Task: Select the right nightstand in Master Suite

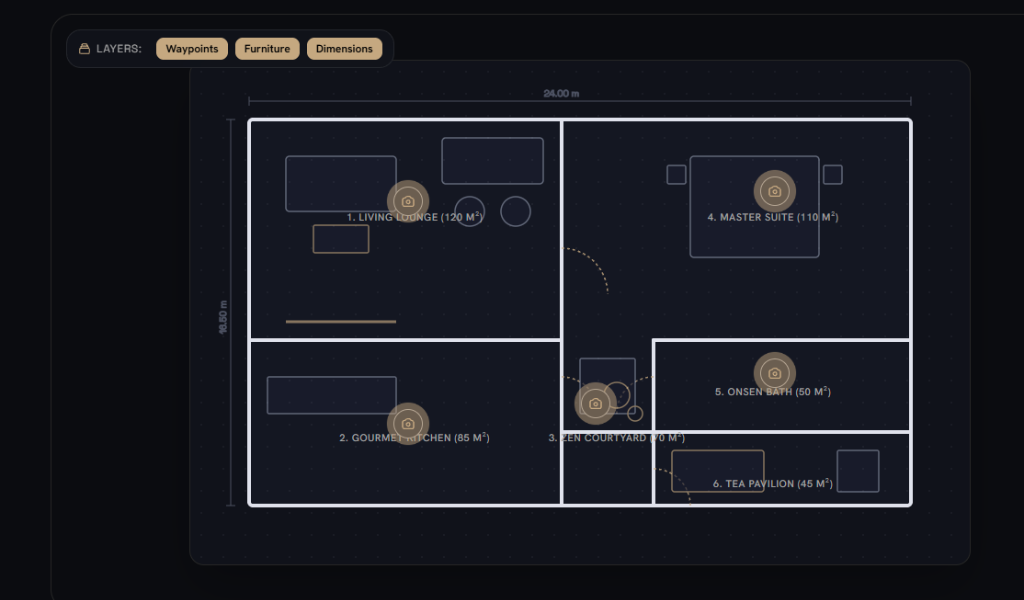Action: coord(833,174)
